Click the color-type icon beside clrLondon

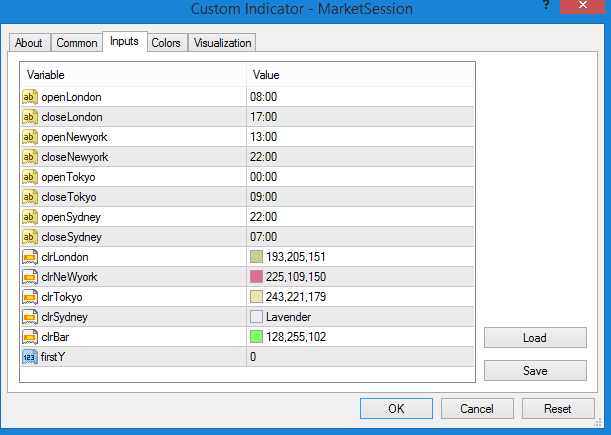(30, 257)
